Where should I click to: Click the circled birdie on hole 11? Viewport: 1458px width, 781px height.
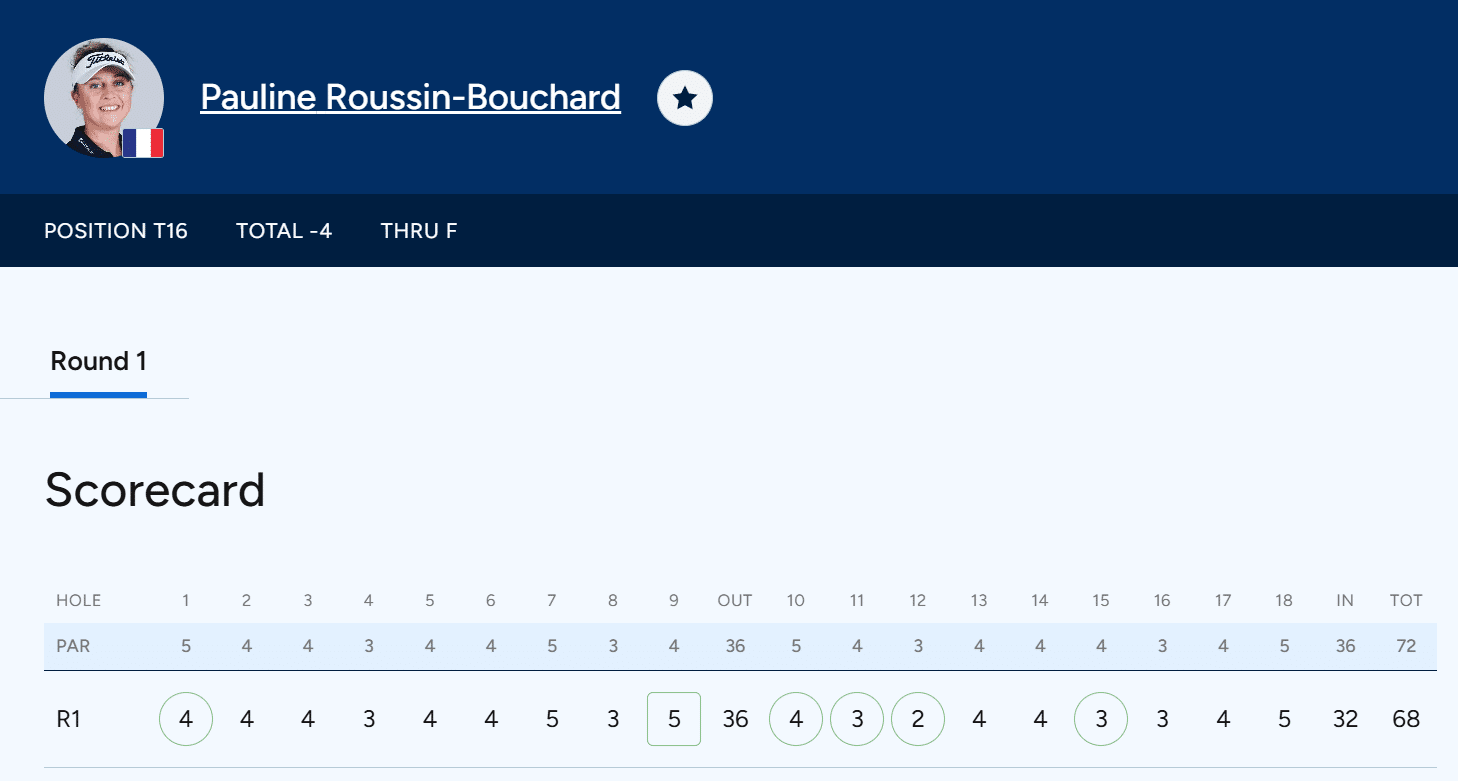coord(857,719)
